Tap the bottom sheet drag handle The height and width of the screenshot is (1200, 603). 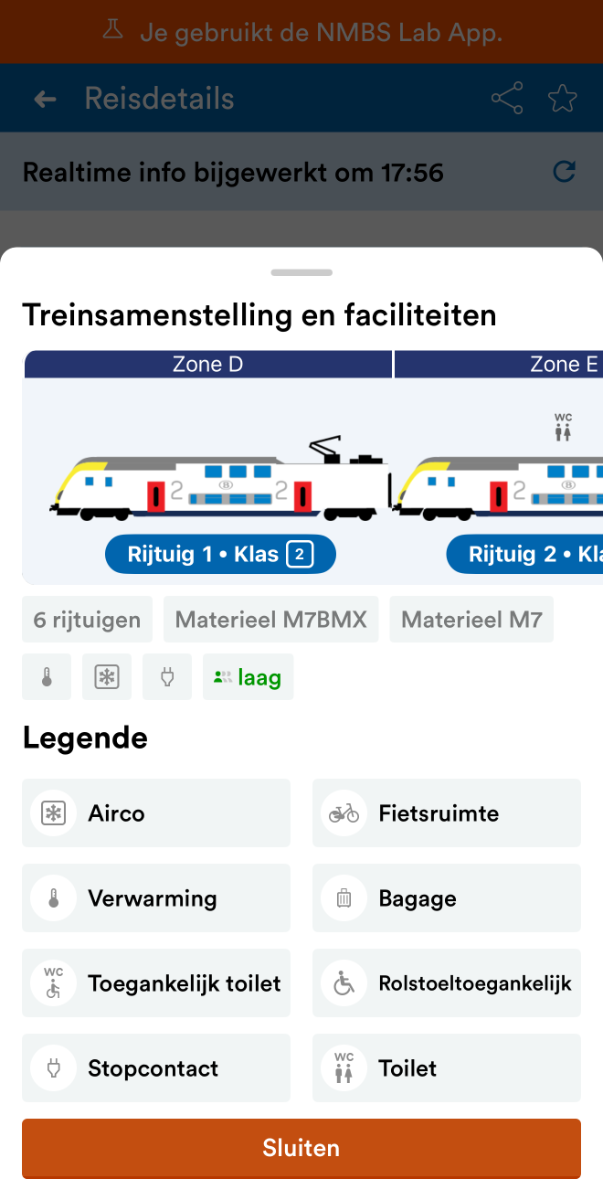pyautogui.click(x=301, y=272)
